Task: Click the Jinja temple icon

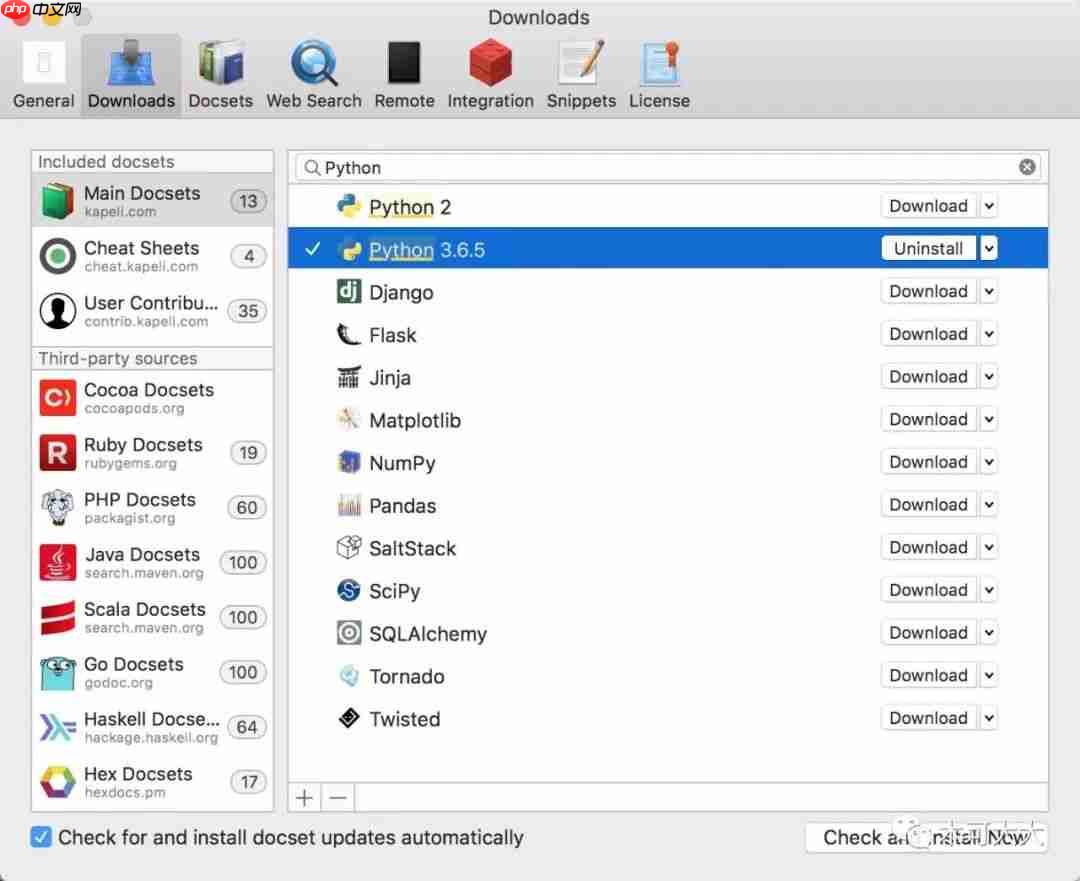Action: (349, 377)
